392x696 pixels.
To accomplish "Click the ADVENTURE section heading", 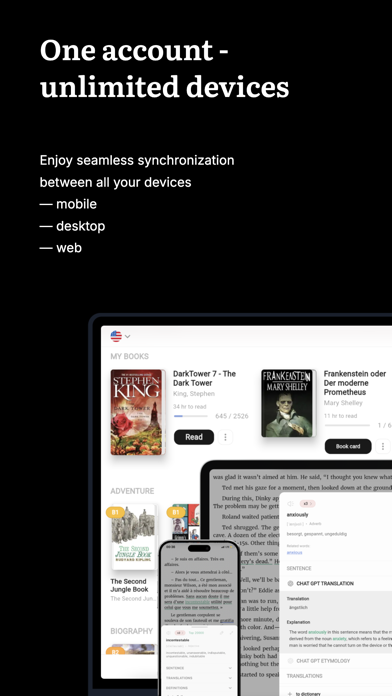I will (132, 491).
